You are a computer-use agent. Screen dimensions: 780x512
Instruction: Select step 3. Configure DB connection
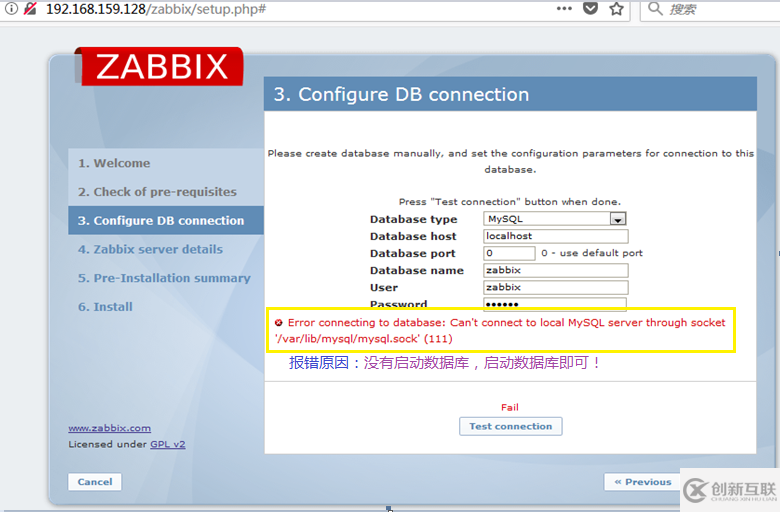click(x=166, y=220)
